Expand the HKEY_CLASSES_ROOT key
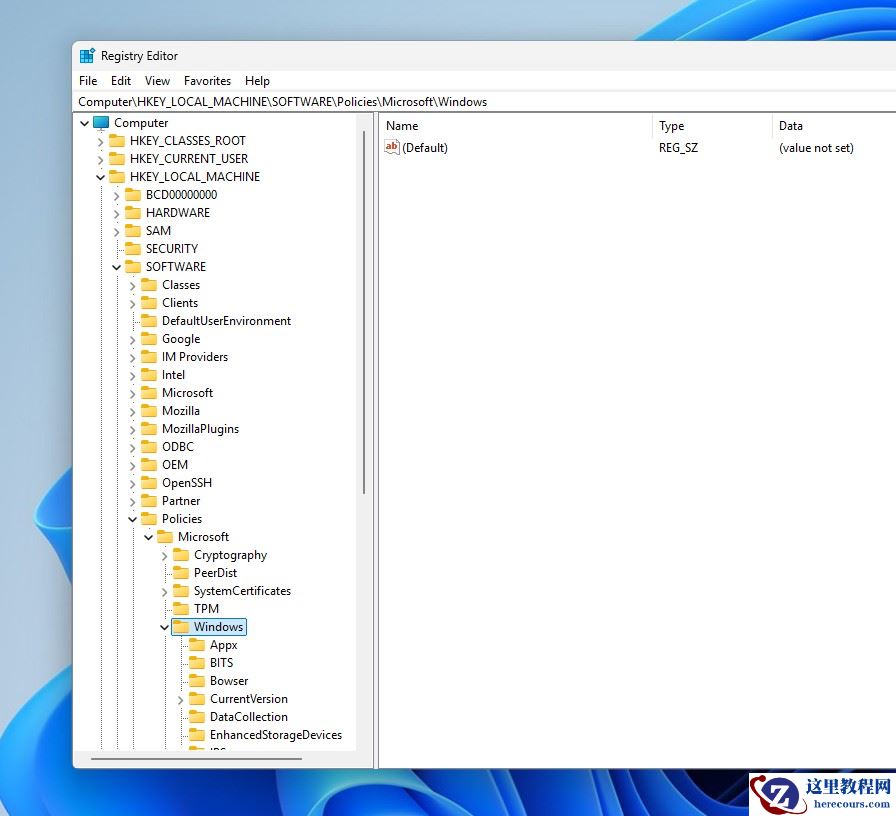896x816 pixels. tap(99, 140)
